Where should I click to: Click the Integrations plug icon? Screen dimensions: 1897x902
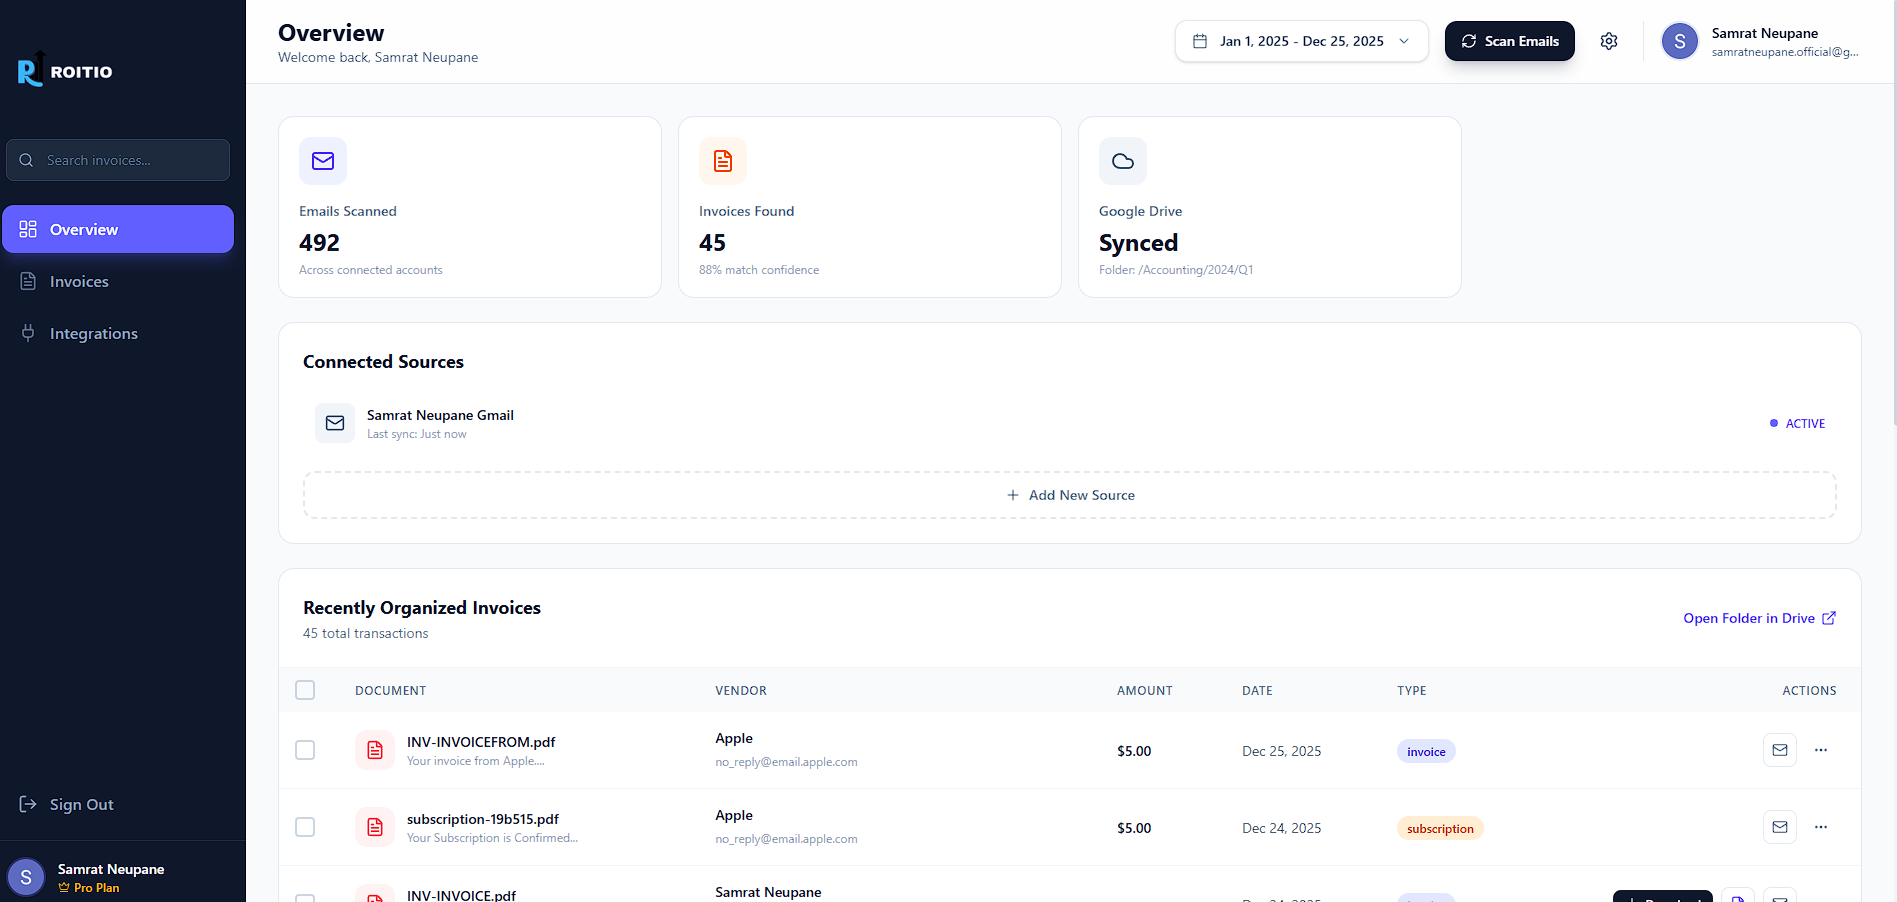pos(29,333)
